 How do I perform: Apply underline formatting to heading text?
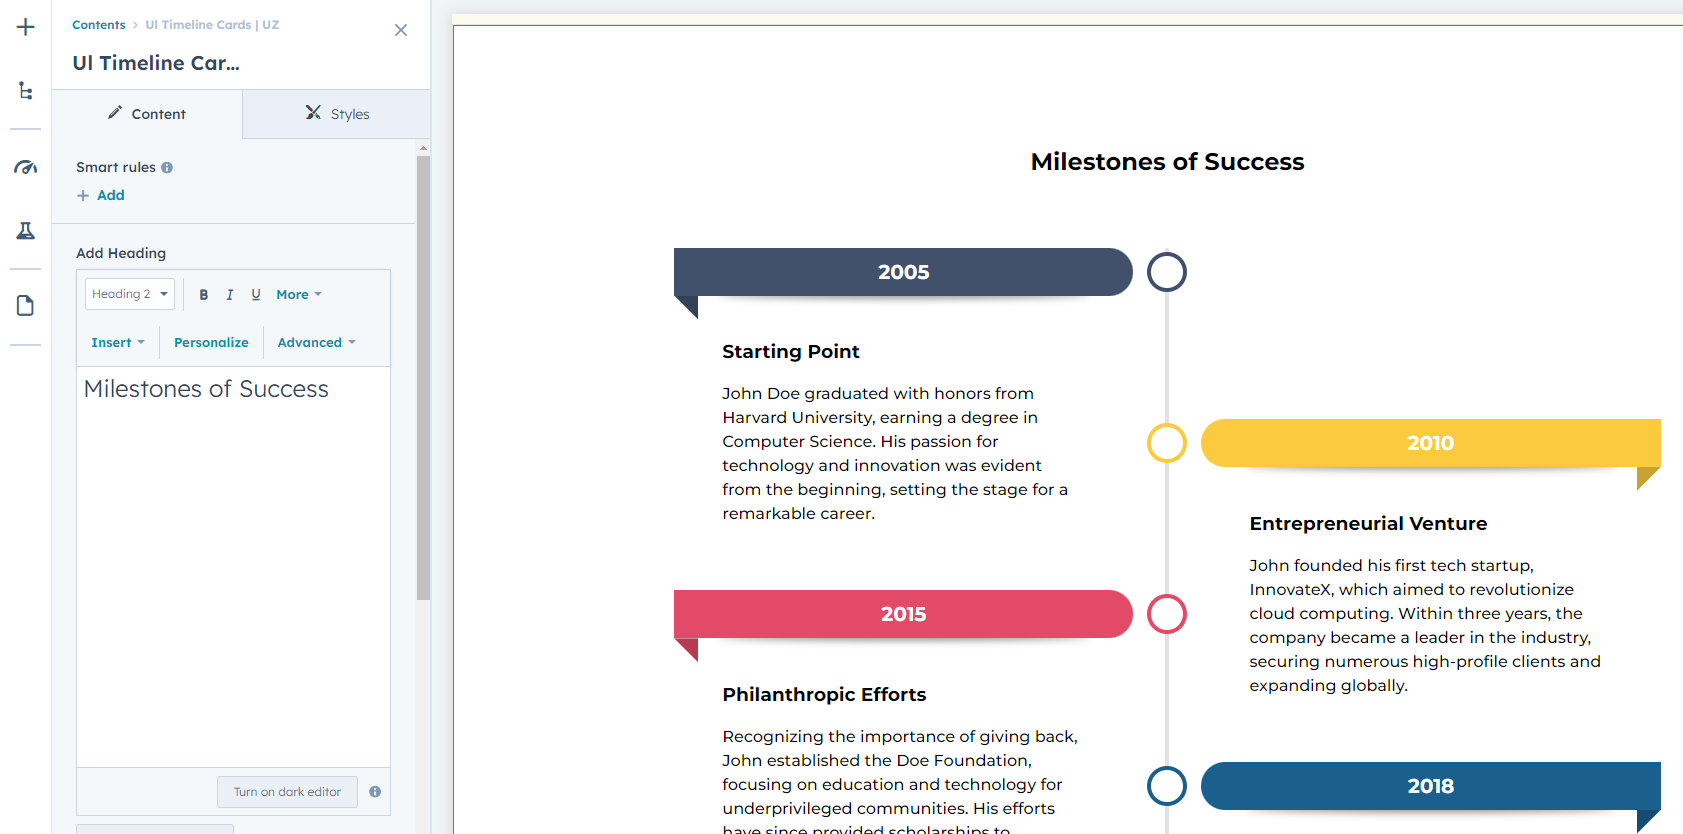pos(256,295)
